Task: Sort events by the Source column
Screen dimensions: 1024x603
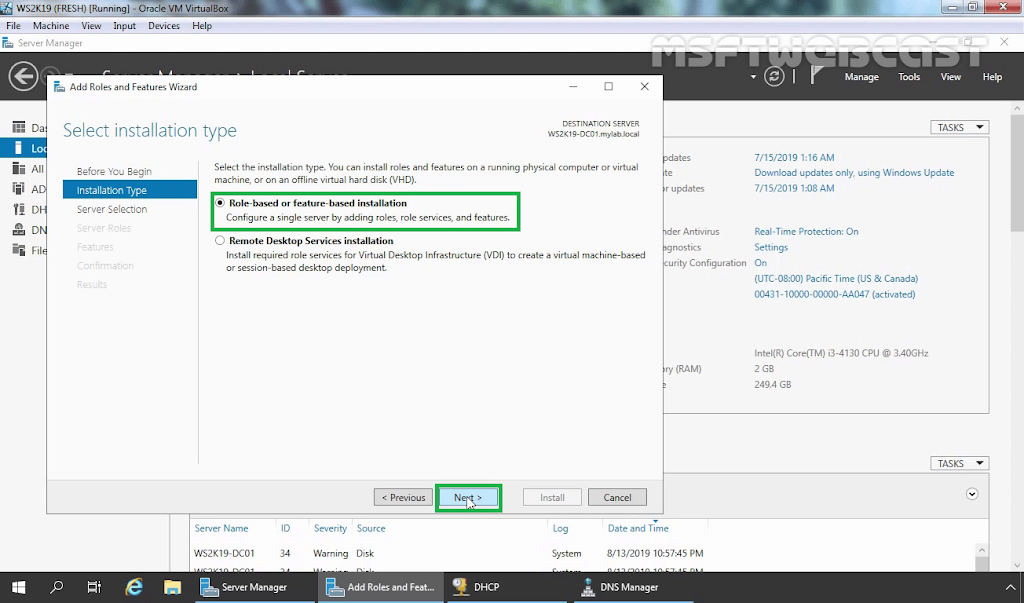Action: [370, 529]
